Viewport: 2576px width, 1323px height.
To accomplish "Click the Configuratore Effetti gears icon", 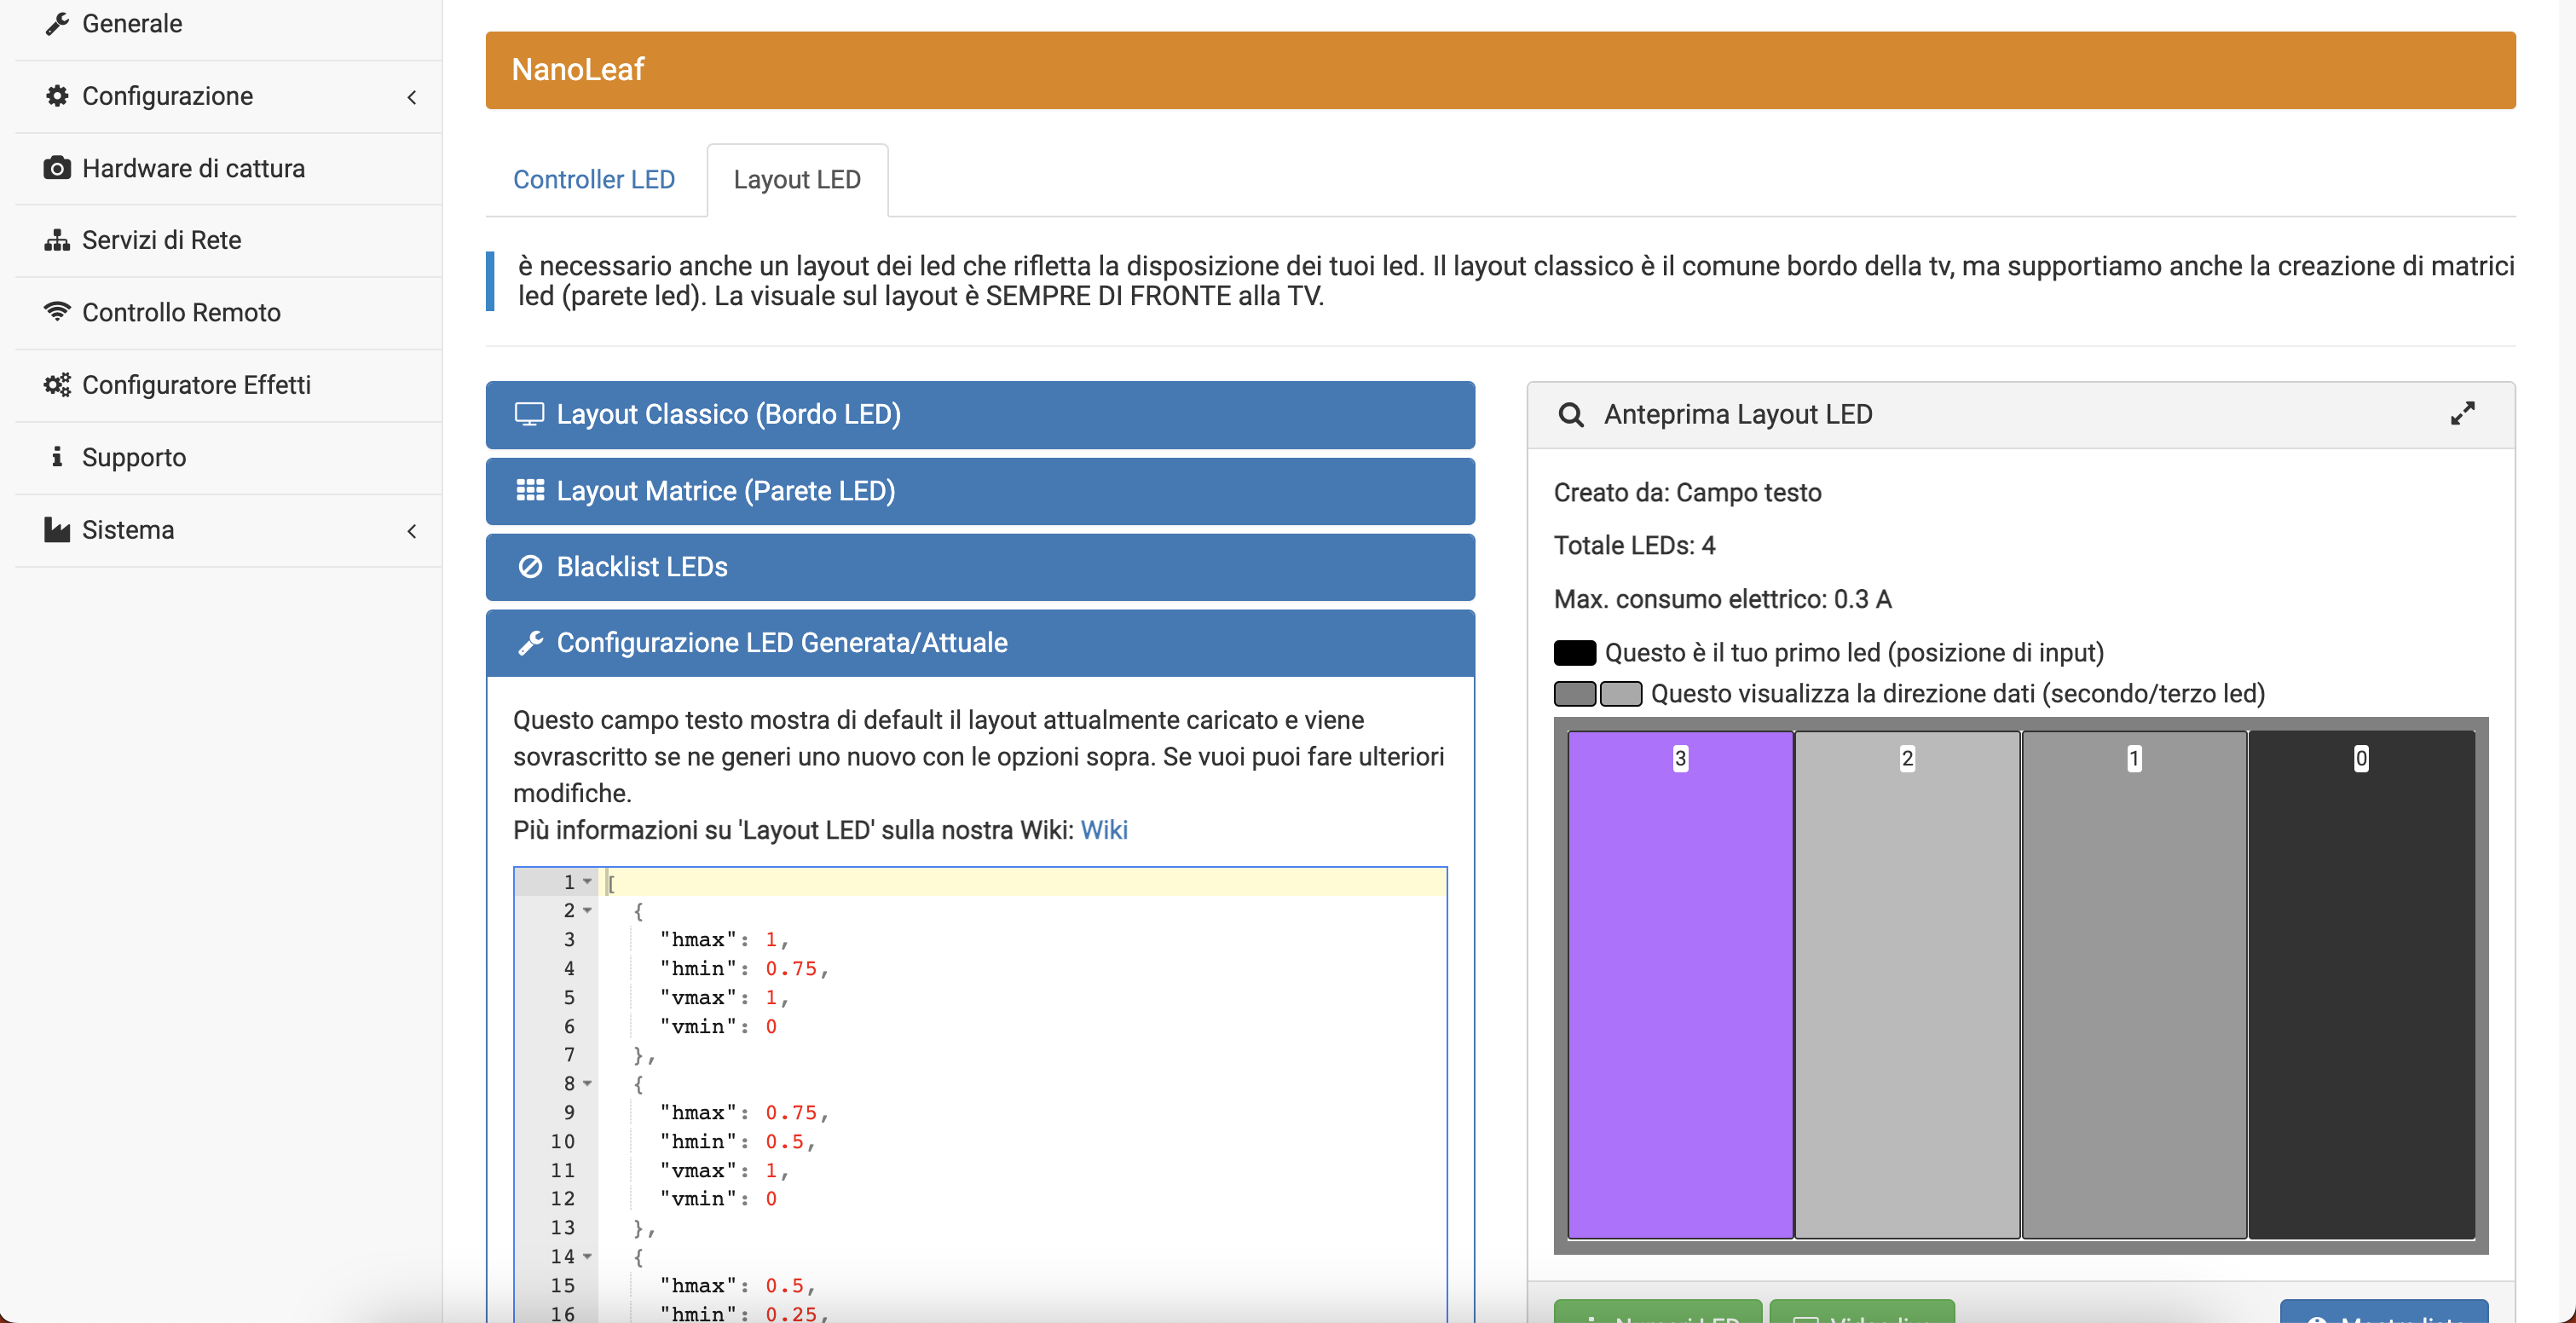I will coord(57,385).
